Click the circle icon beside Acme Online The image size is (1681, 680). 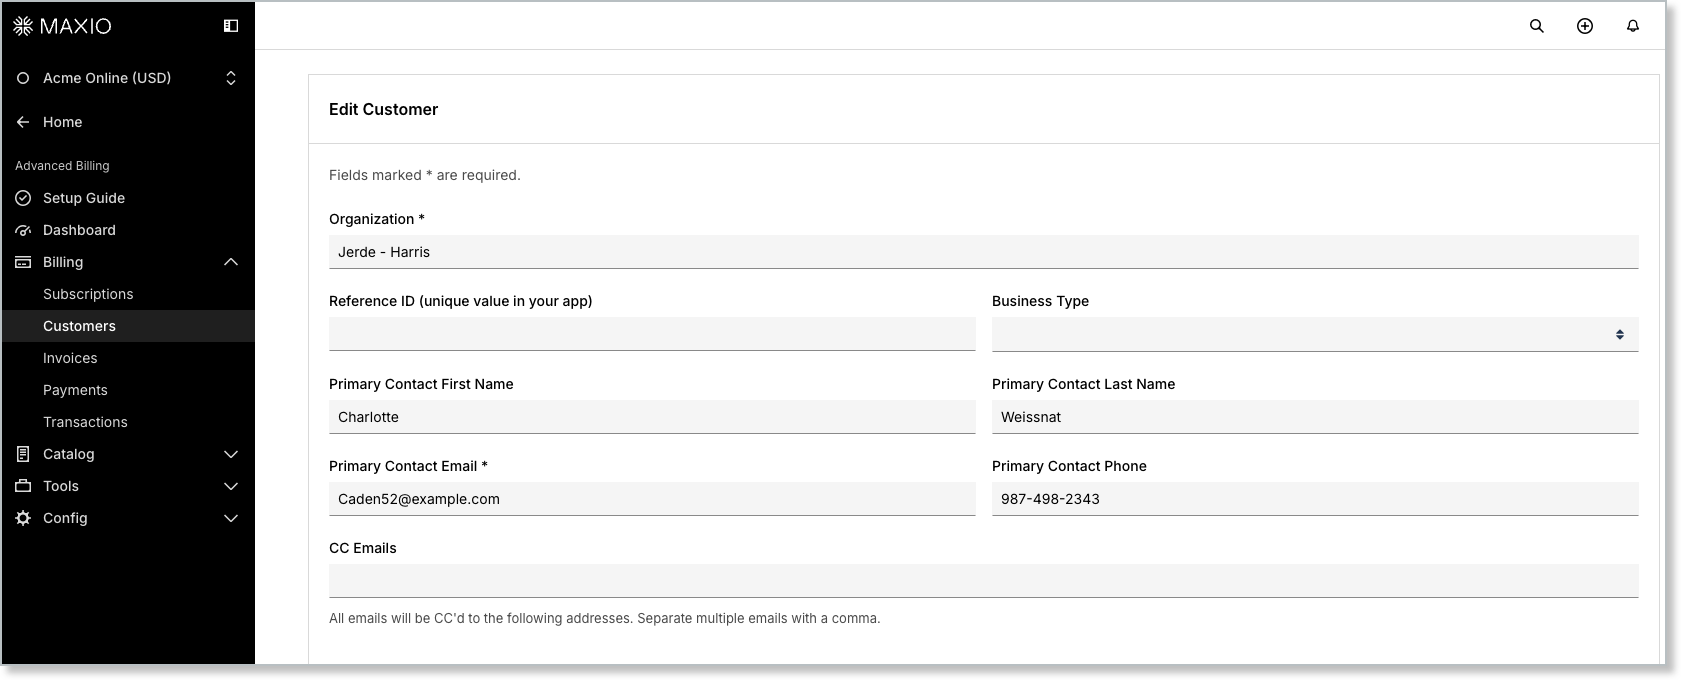(x=23, y=78)
